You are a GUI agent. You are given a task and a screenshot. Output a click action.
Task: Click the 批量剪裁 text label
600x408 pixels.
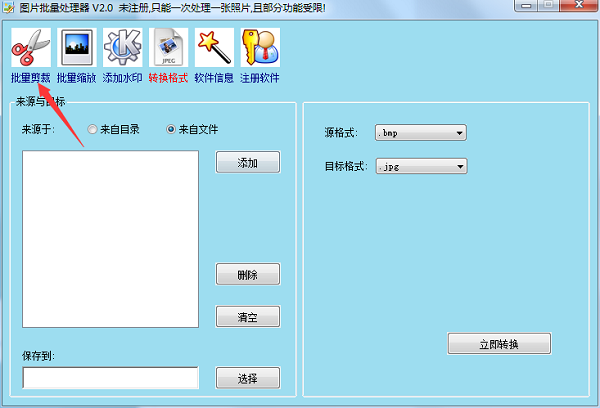(x=31, y=78)
